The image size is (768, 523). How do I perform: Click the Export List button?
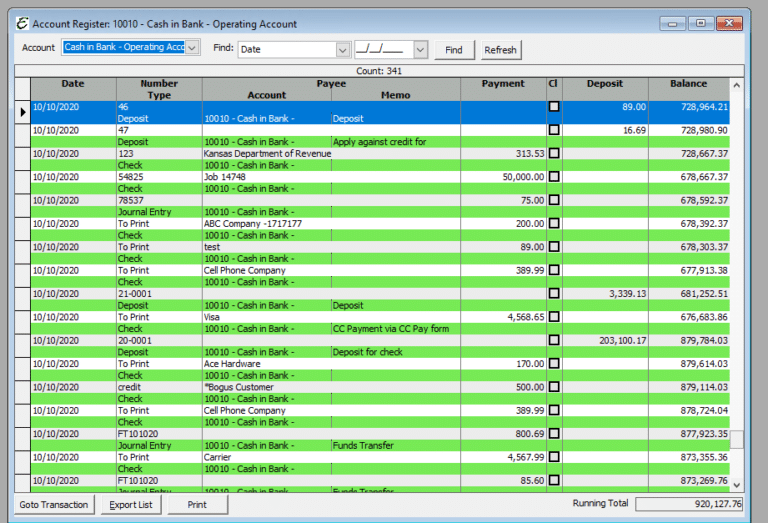point(131,505)
